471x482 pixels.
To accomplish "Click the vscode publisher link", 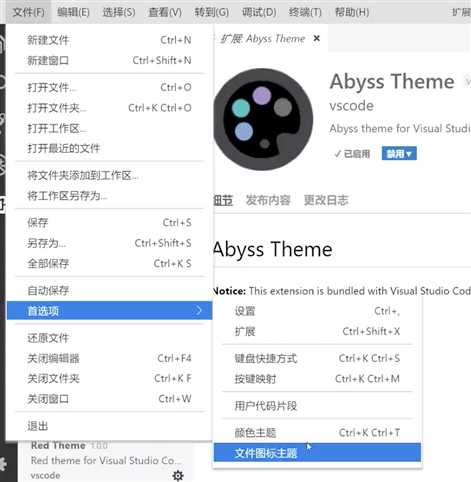I will click(x=351, y=106).
